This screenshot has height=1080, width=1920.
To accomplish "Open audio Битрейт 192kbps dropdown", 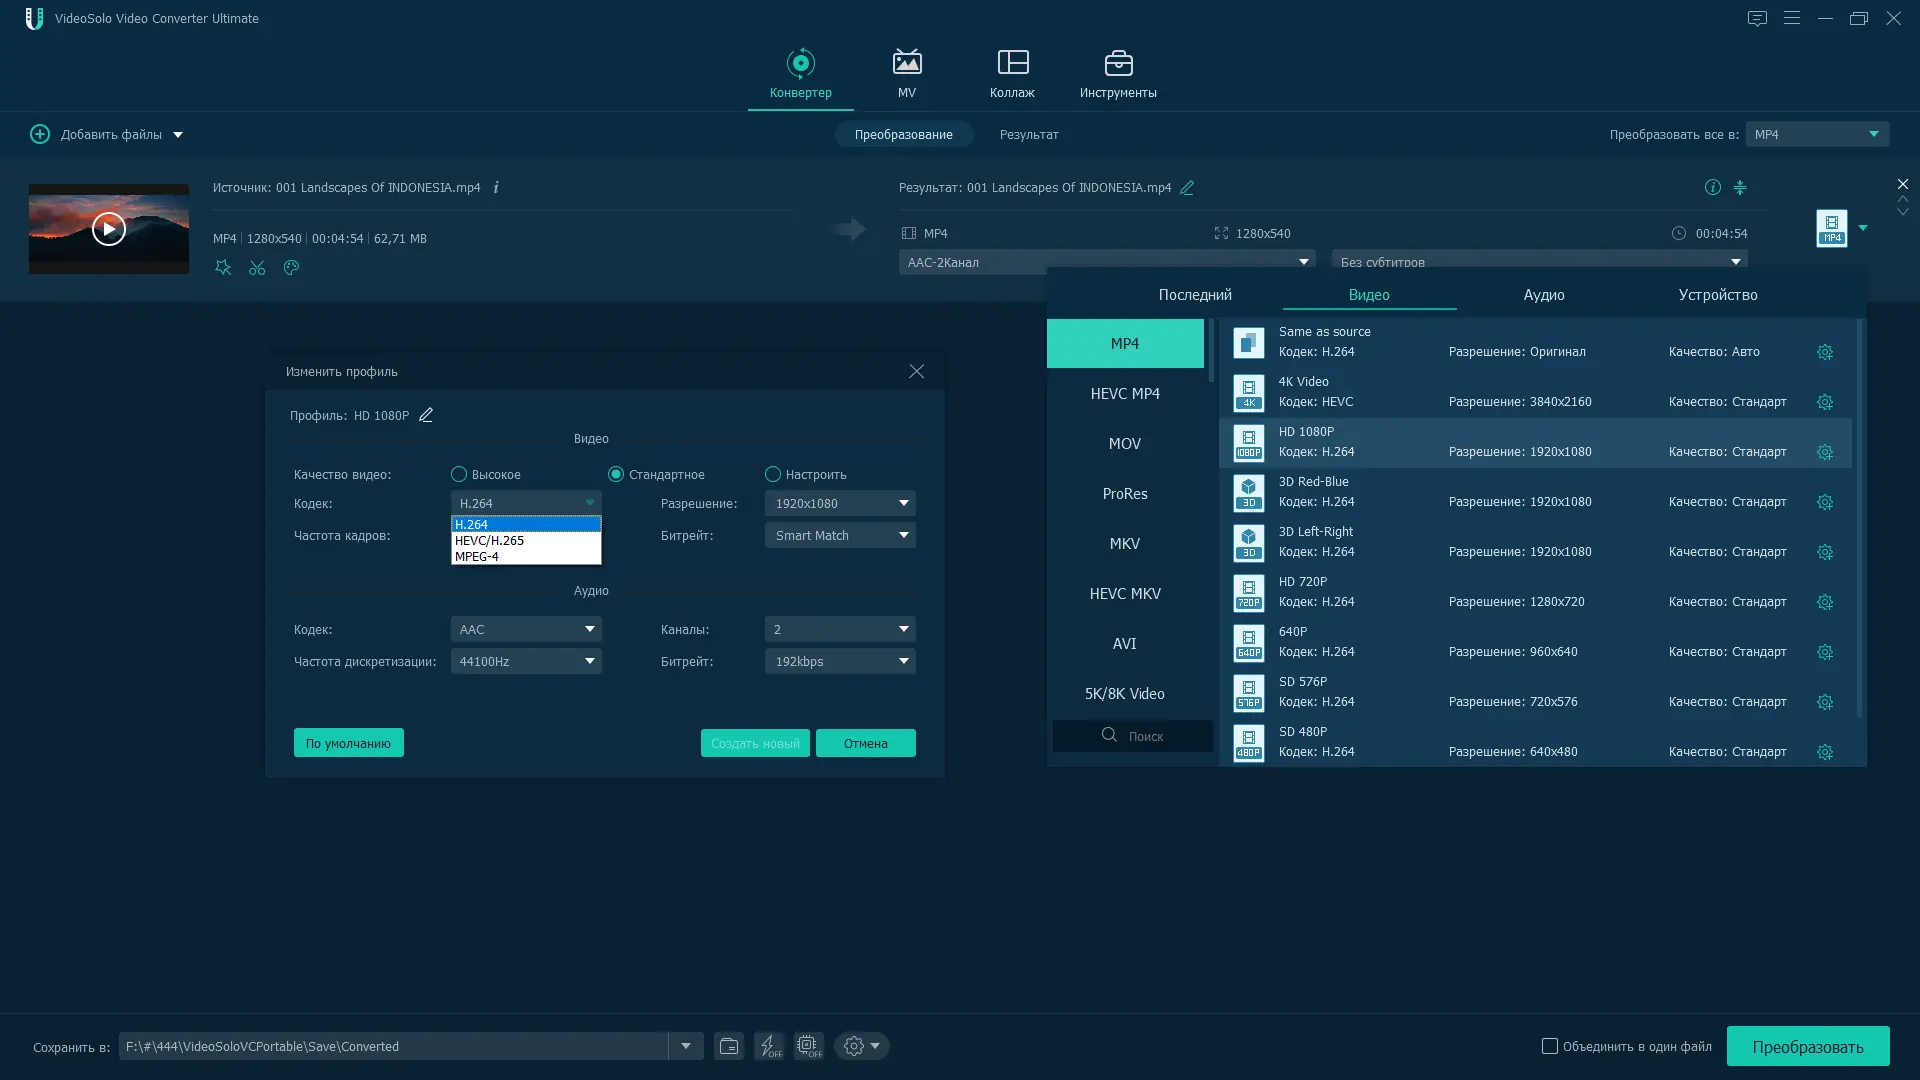I will tap(840, 661).
